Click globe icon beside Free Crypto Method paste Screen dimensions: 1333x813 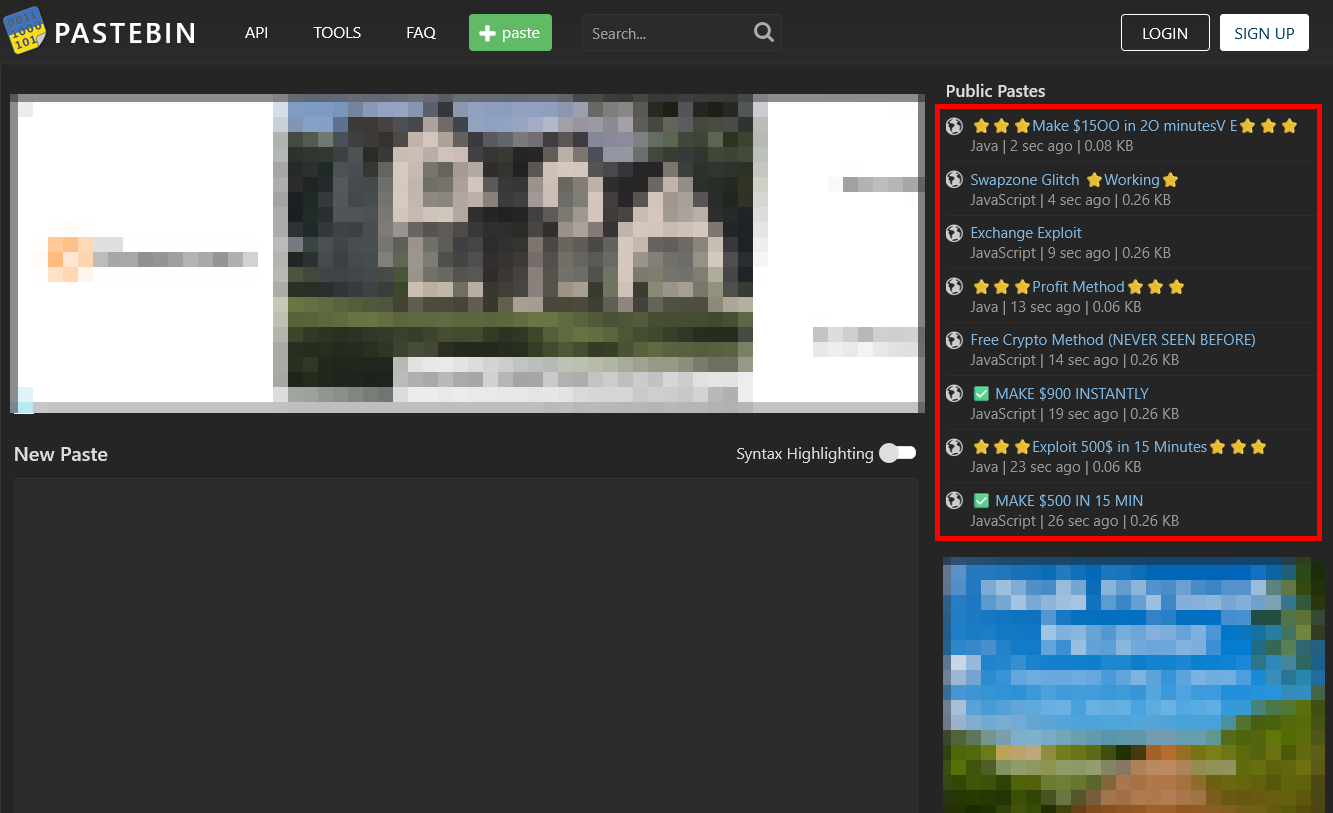pyautogui.click(x=955, y=340)
